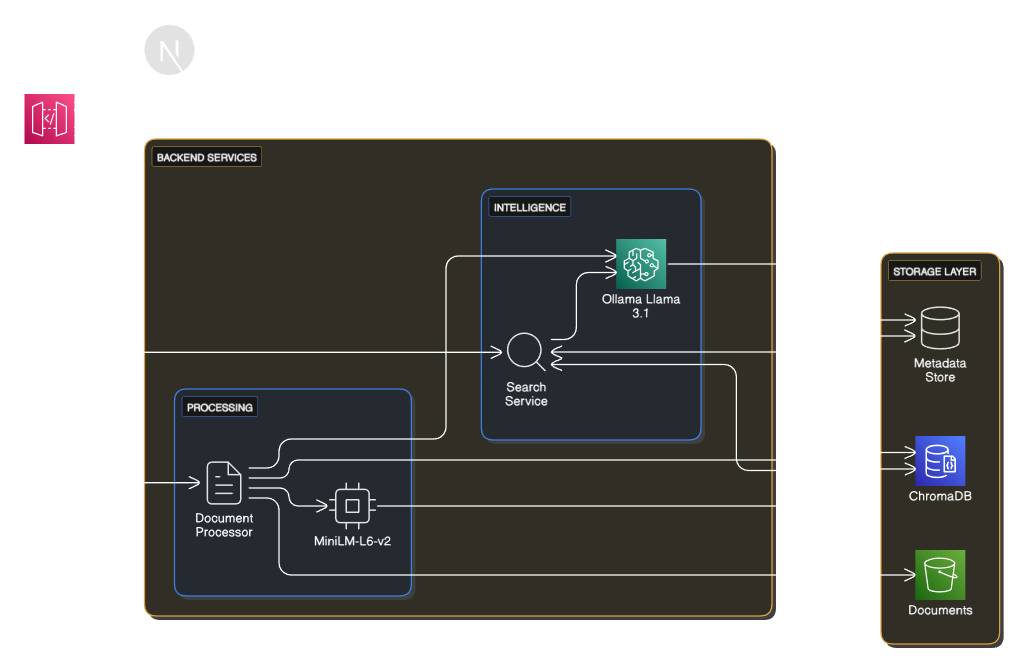Click the pink FastAPI icon

(x=50, y=119)
